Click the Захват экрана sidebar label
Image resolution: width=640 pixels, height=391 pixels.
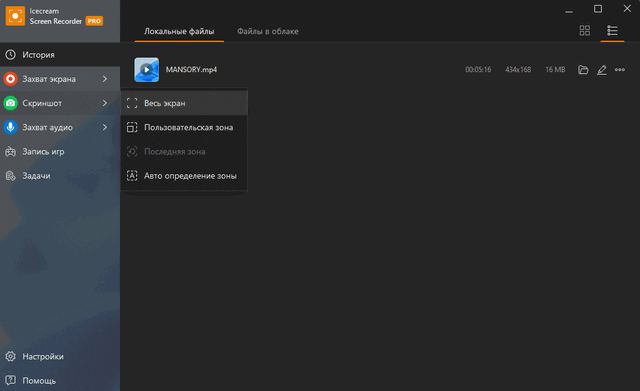pos(49,79)
